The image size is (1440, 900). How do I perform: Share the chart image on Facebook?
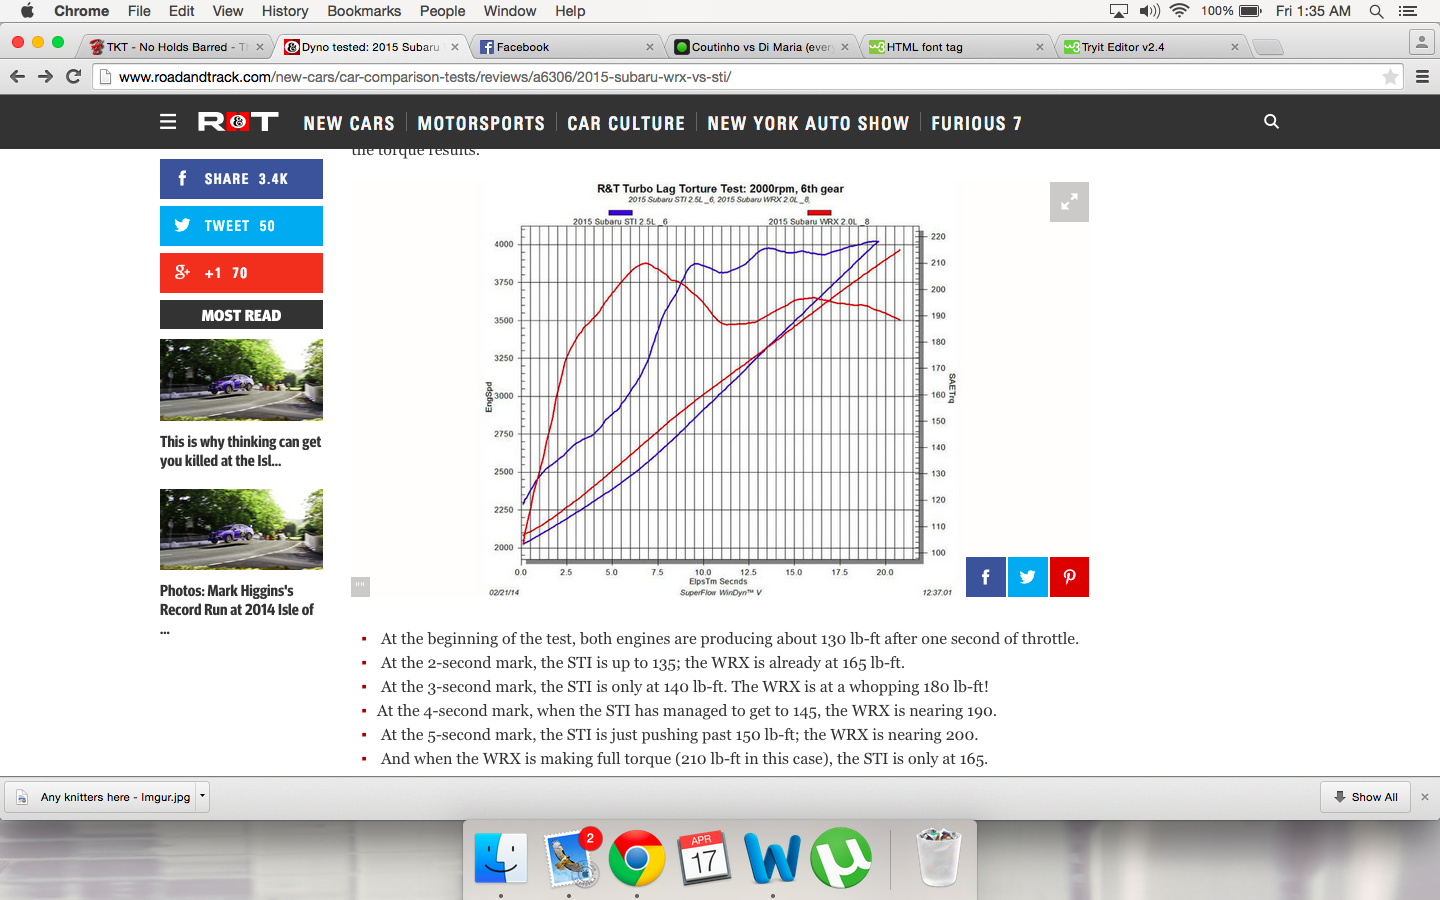985,577
